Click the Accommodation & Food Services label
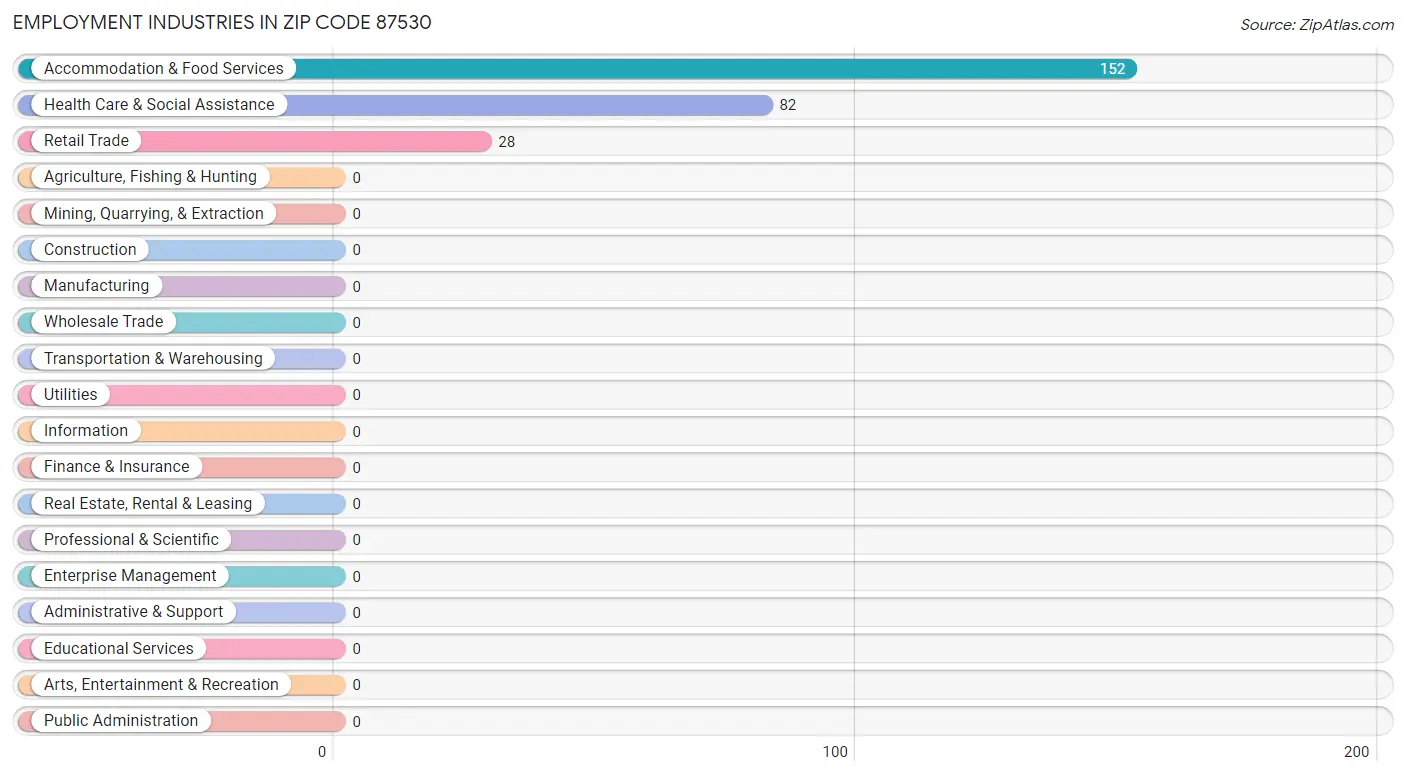The height and width of the screenshot is (776, 1406). point(164,68)
